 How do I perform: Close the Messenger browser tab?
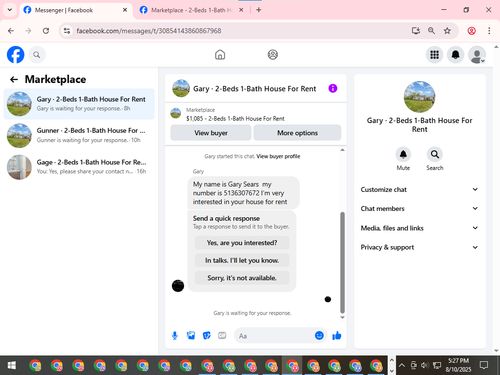tap(125, 10)
